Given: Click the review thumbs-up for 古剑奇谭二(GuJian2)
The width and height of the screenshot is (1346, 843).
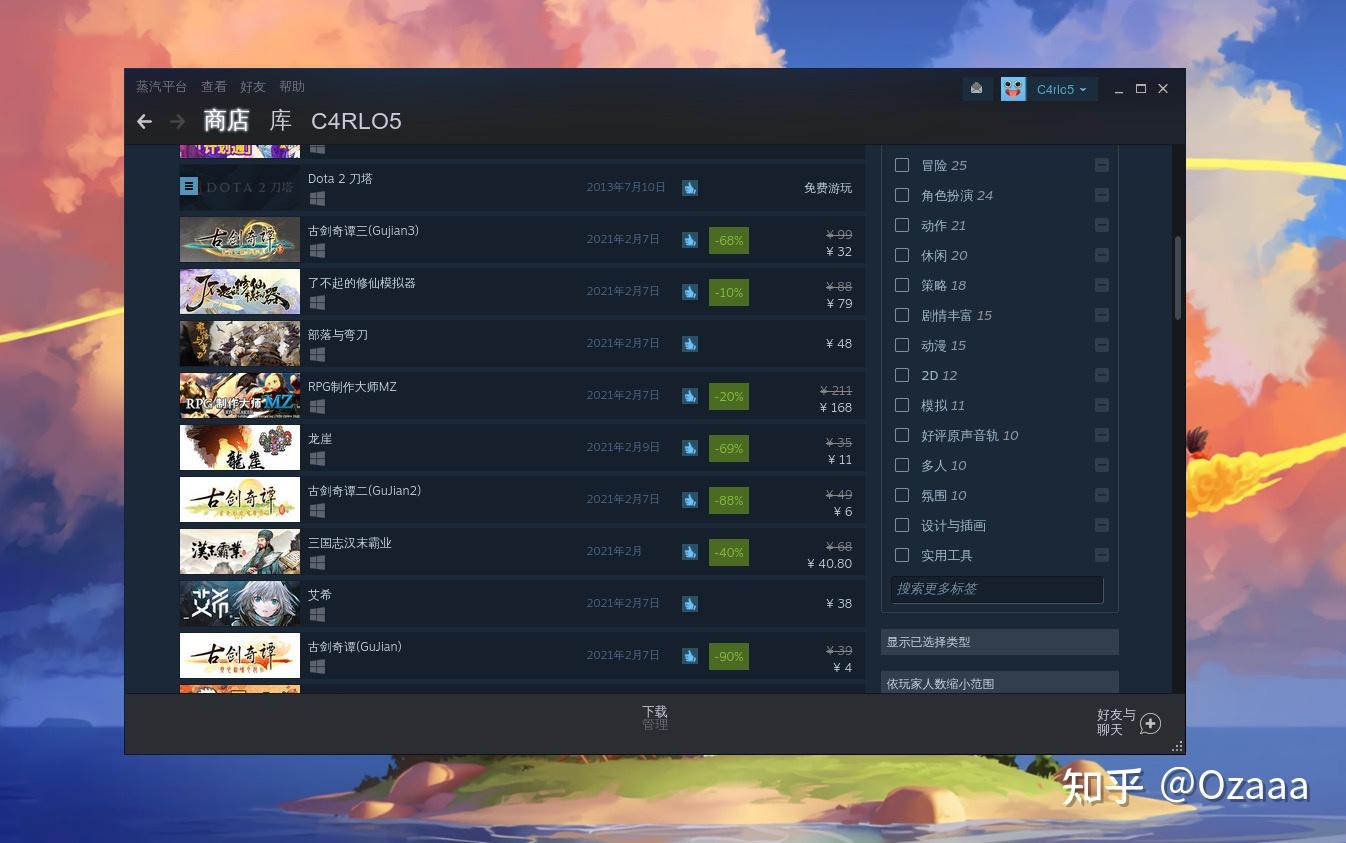Looking at the screenshot, I should [x=690, y=500].
